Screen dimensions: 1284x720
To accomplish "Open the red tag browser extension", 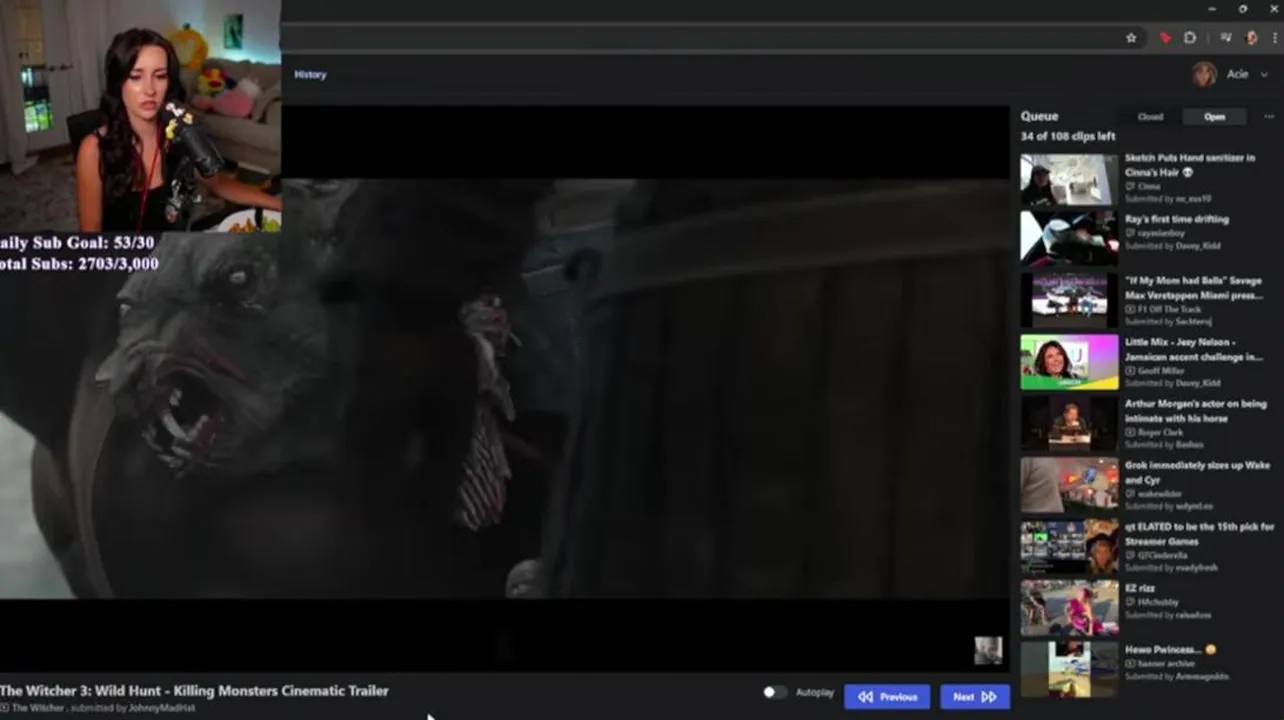I will [1165, 38].
